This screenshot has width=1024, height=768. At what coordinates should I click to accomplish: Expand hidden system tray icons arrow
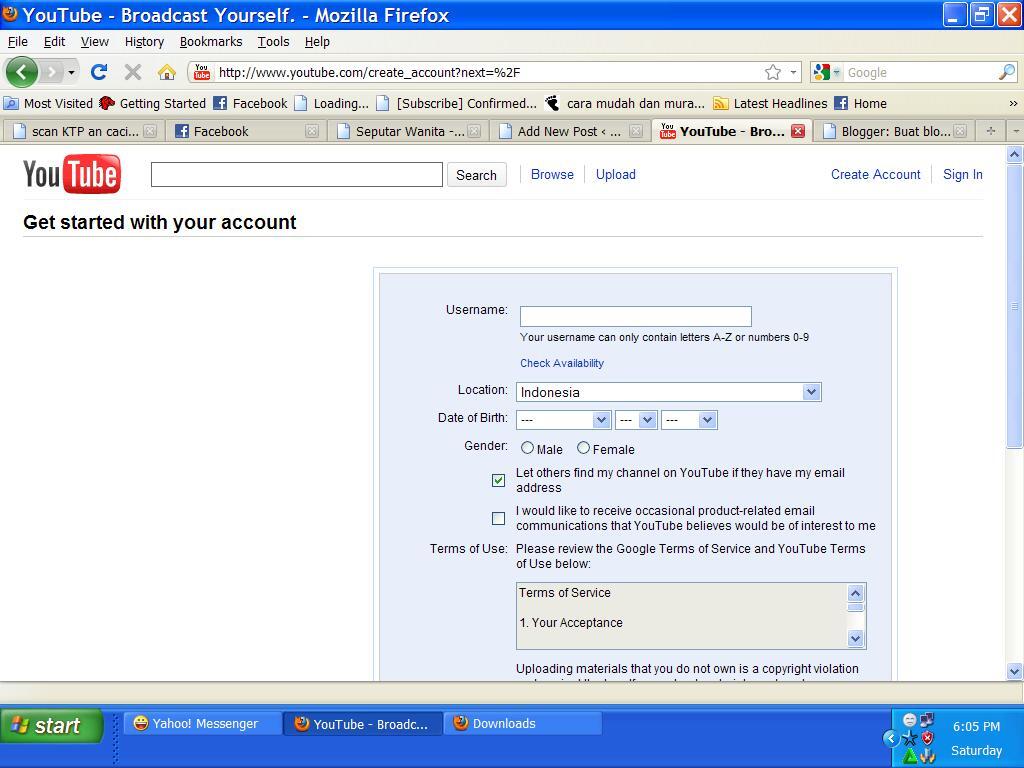click(x=891, y=738)
